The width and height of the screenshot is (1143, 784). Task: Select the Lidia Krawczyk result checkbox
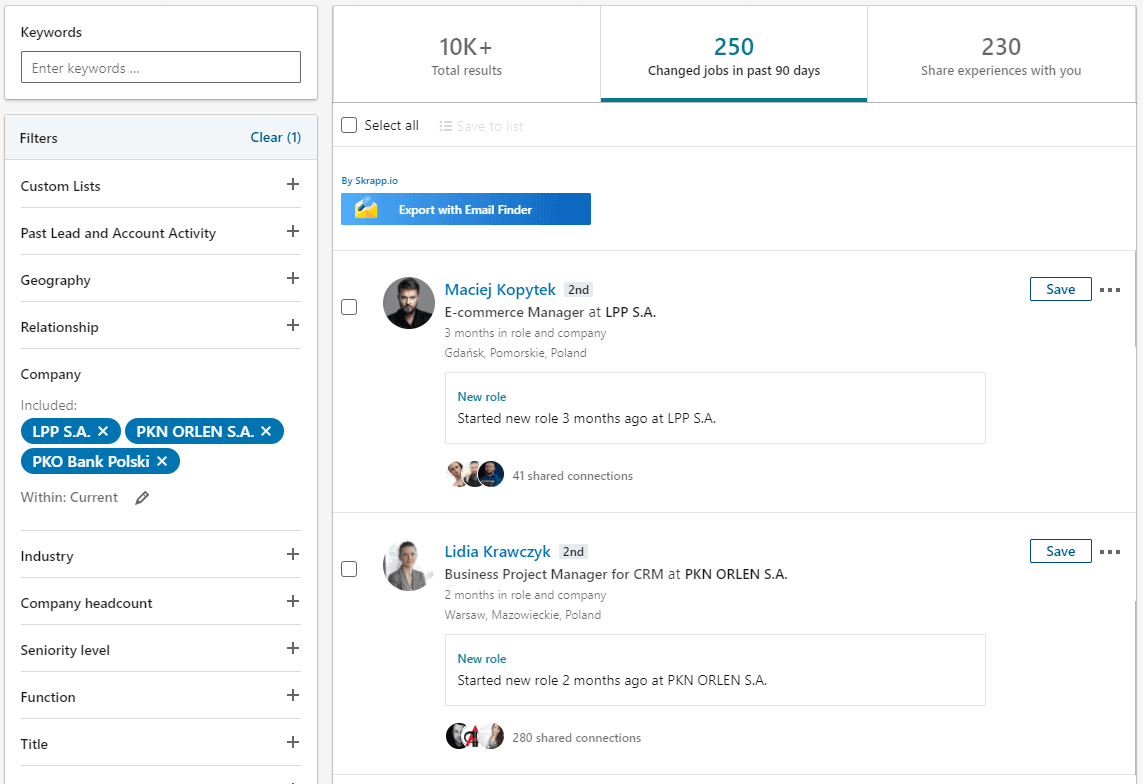click(349, 568)
